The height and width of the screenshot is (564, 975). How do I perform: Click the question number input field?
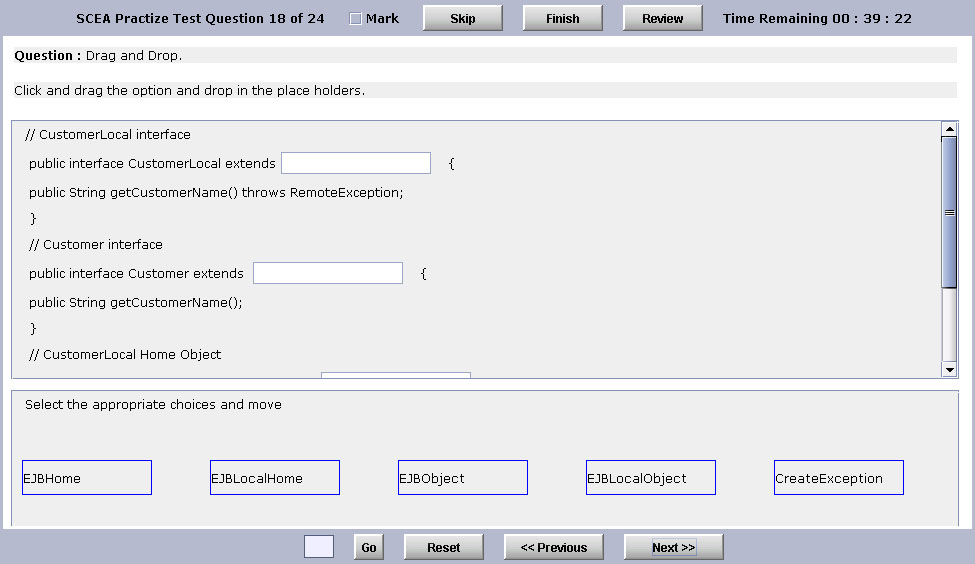(319, 547)
